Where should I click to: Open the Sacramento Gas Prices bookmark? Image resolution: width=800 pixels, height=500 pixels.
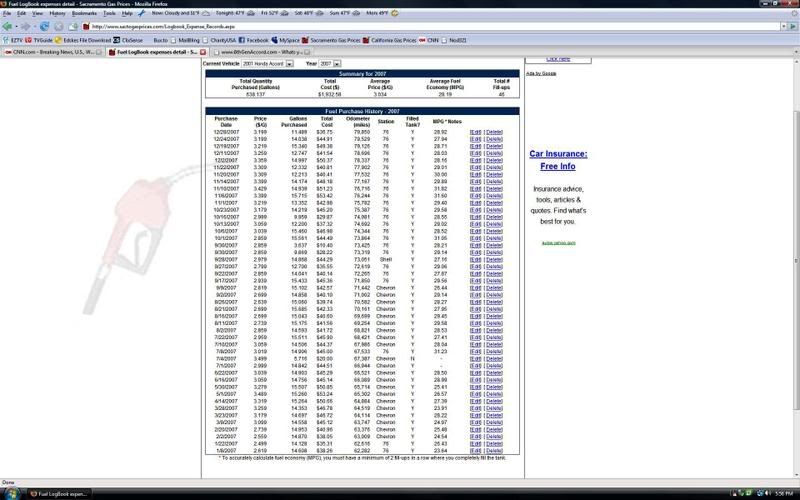click(331, 40)
